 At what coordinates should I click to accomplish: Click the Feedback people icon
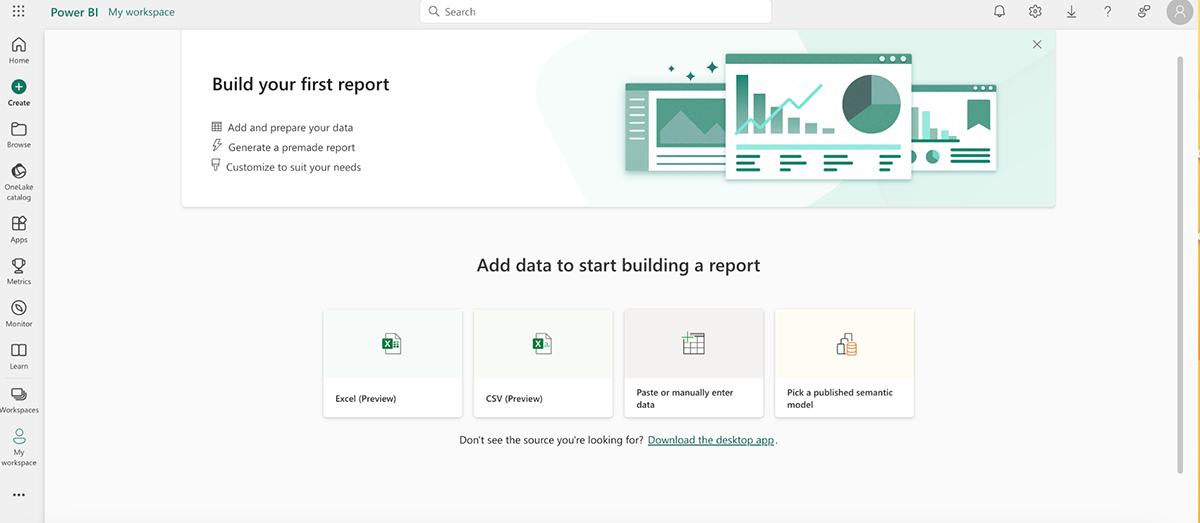click(x=1143, y=12)
